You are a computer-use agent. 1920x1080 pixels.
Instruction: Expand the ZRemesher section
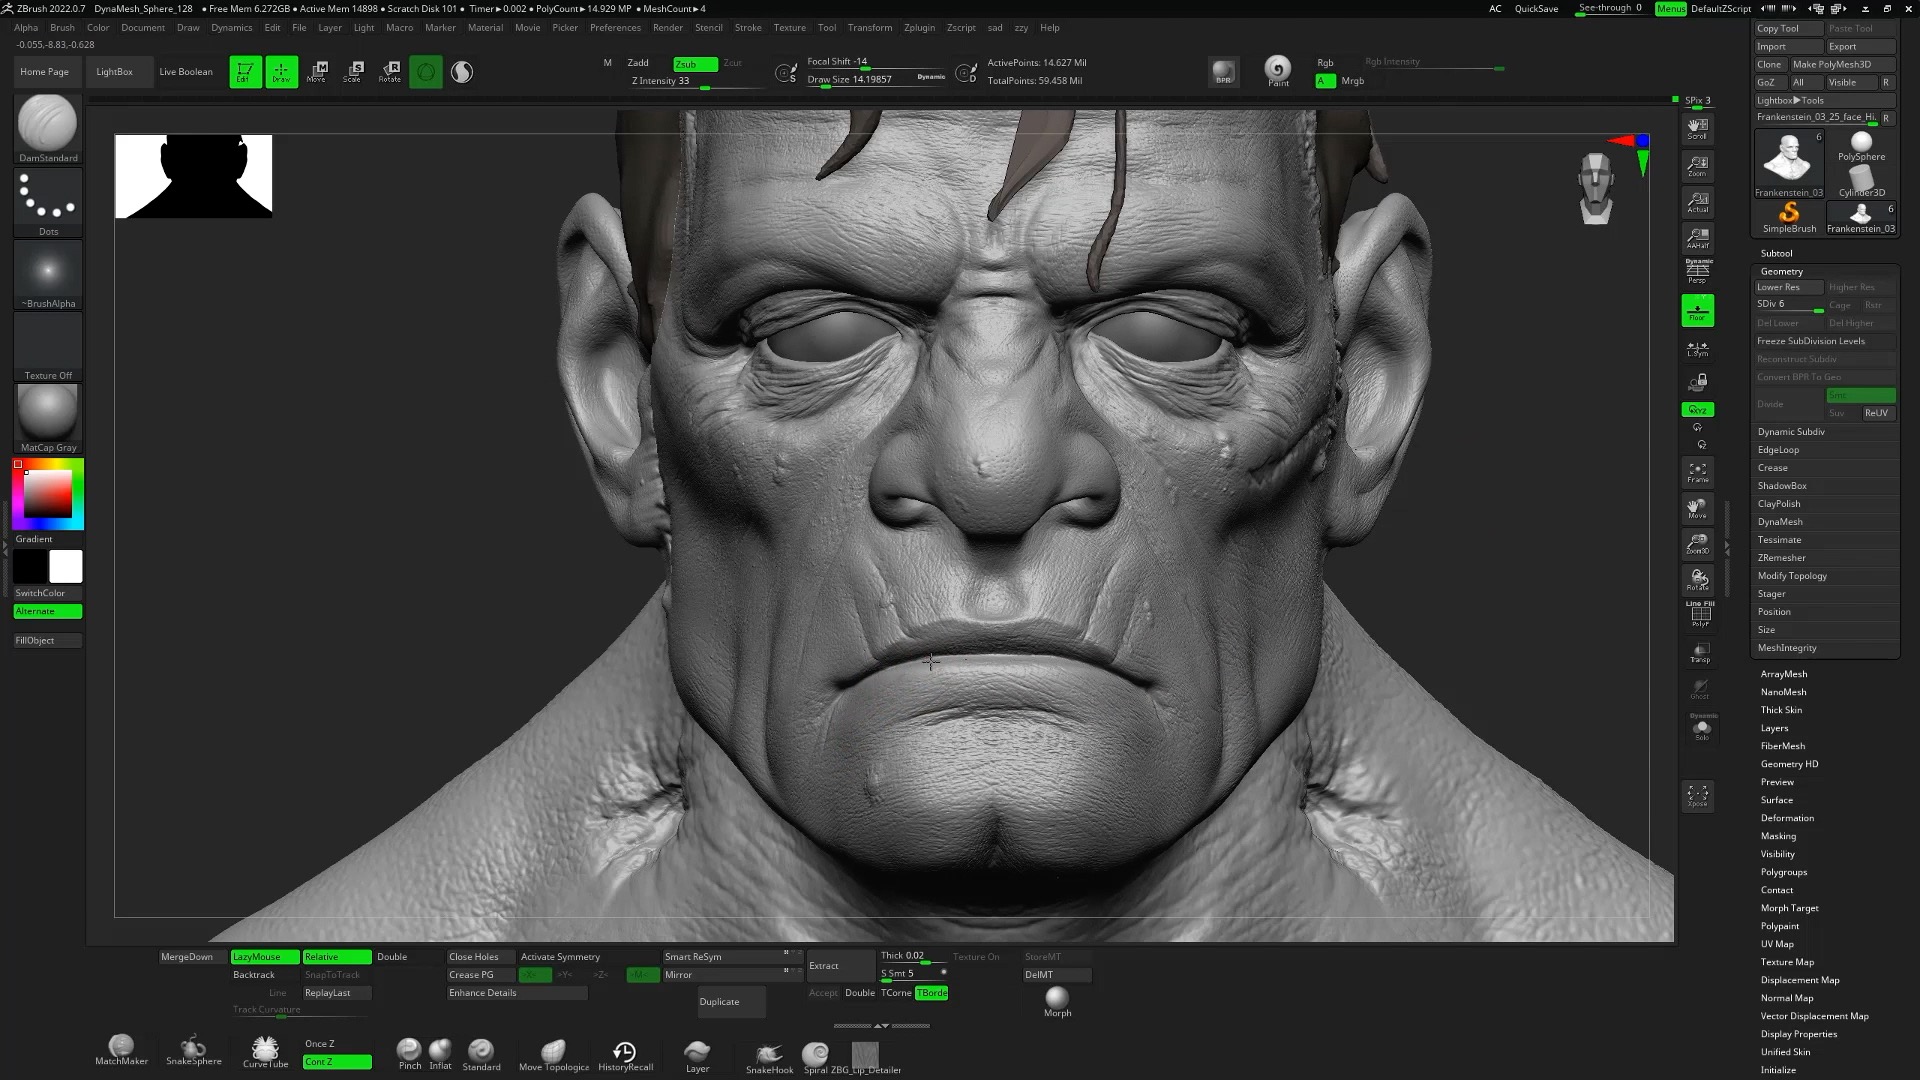1782,557
